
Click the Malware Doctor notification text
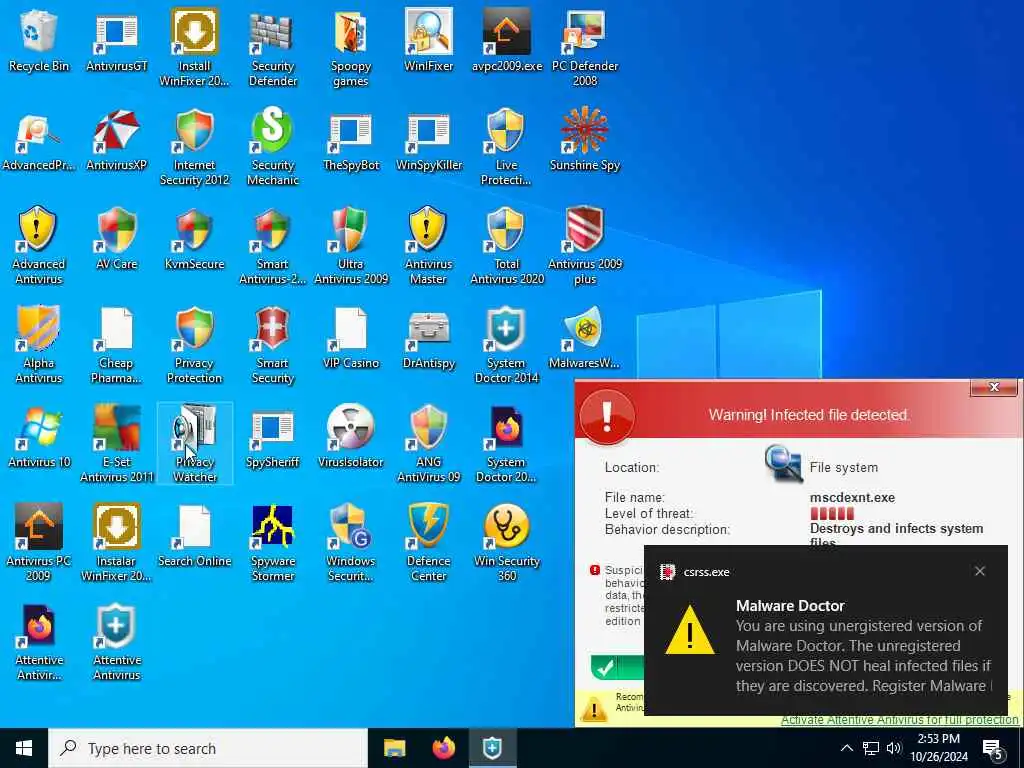click(863, 656)
